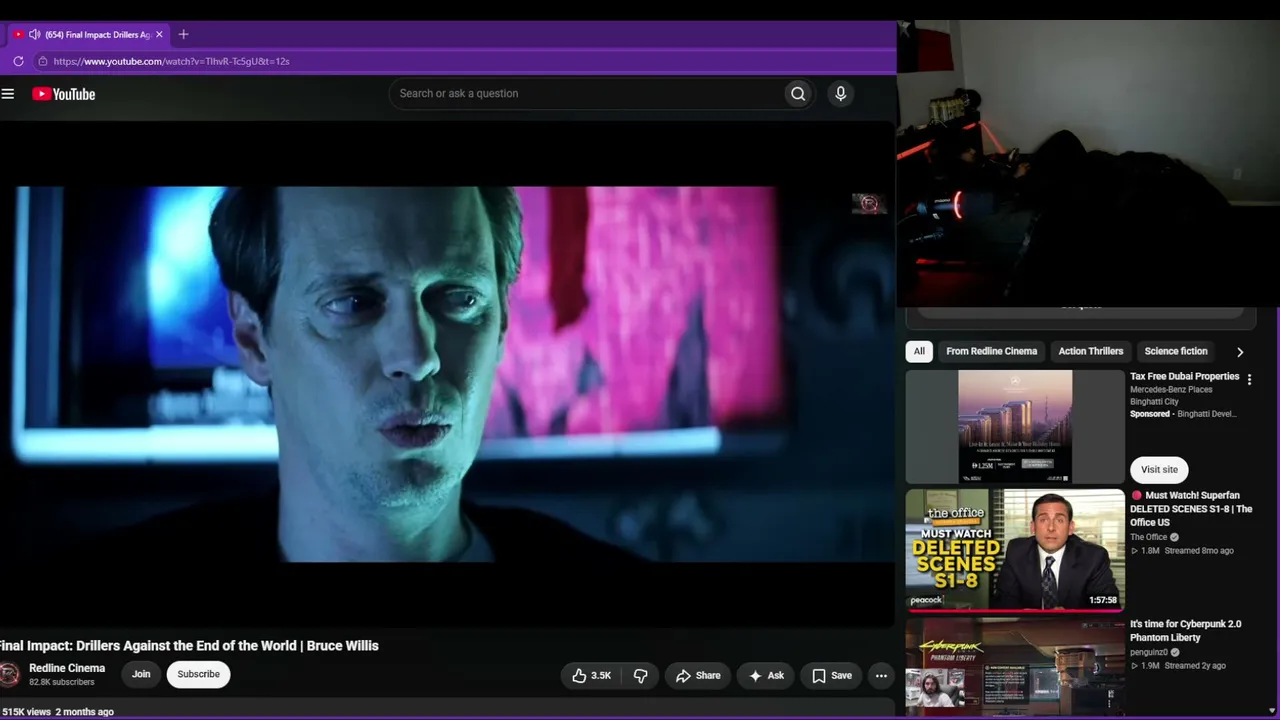Select the All filter chip
1280x720 pixels.
coord(919,351)
